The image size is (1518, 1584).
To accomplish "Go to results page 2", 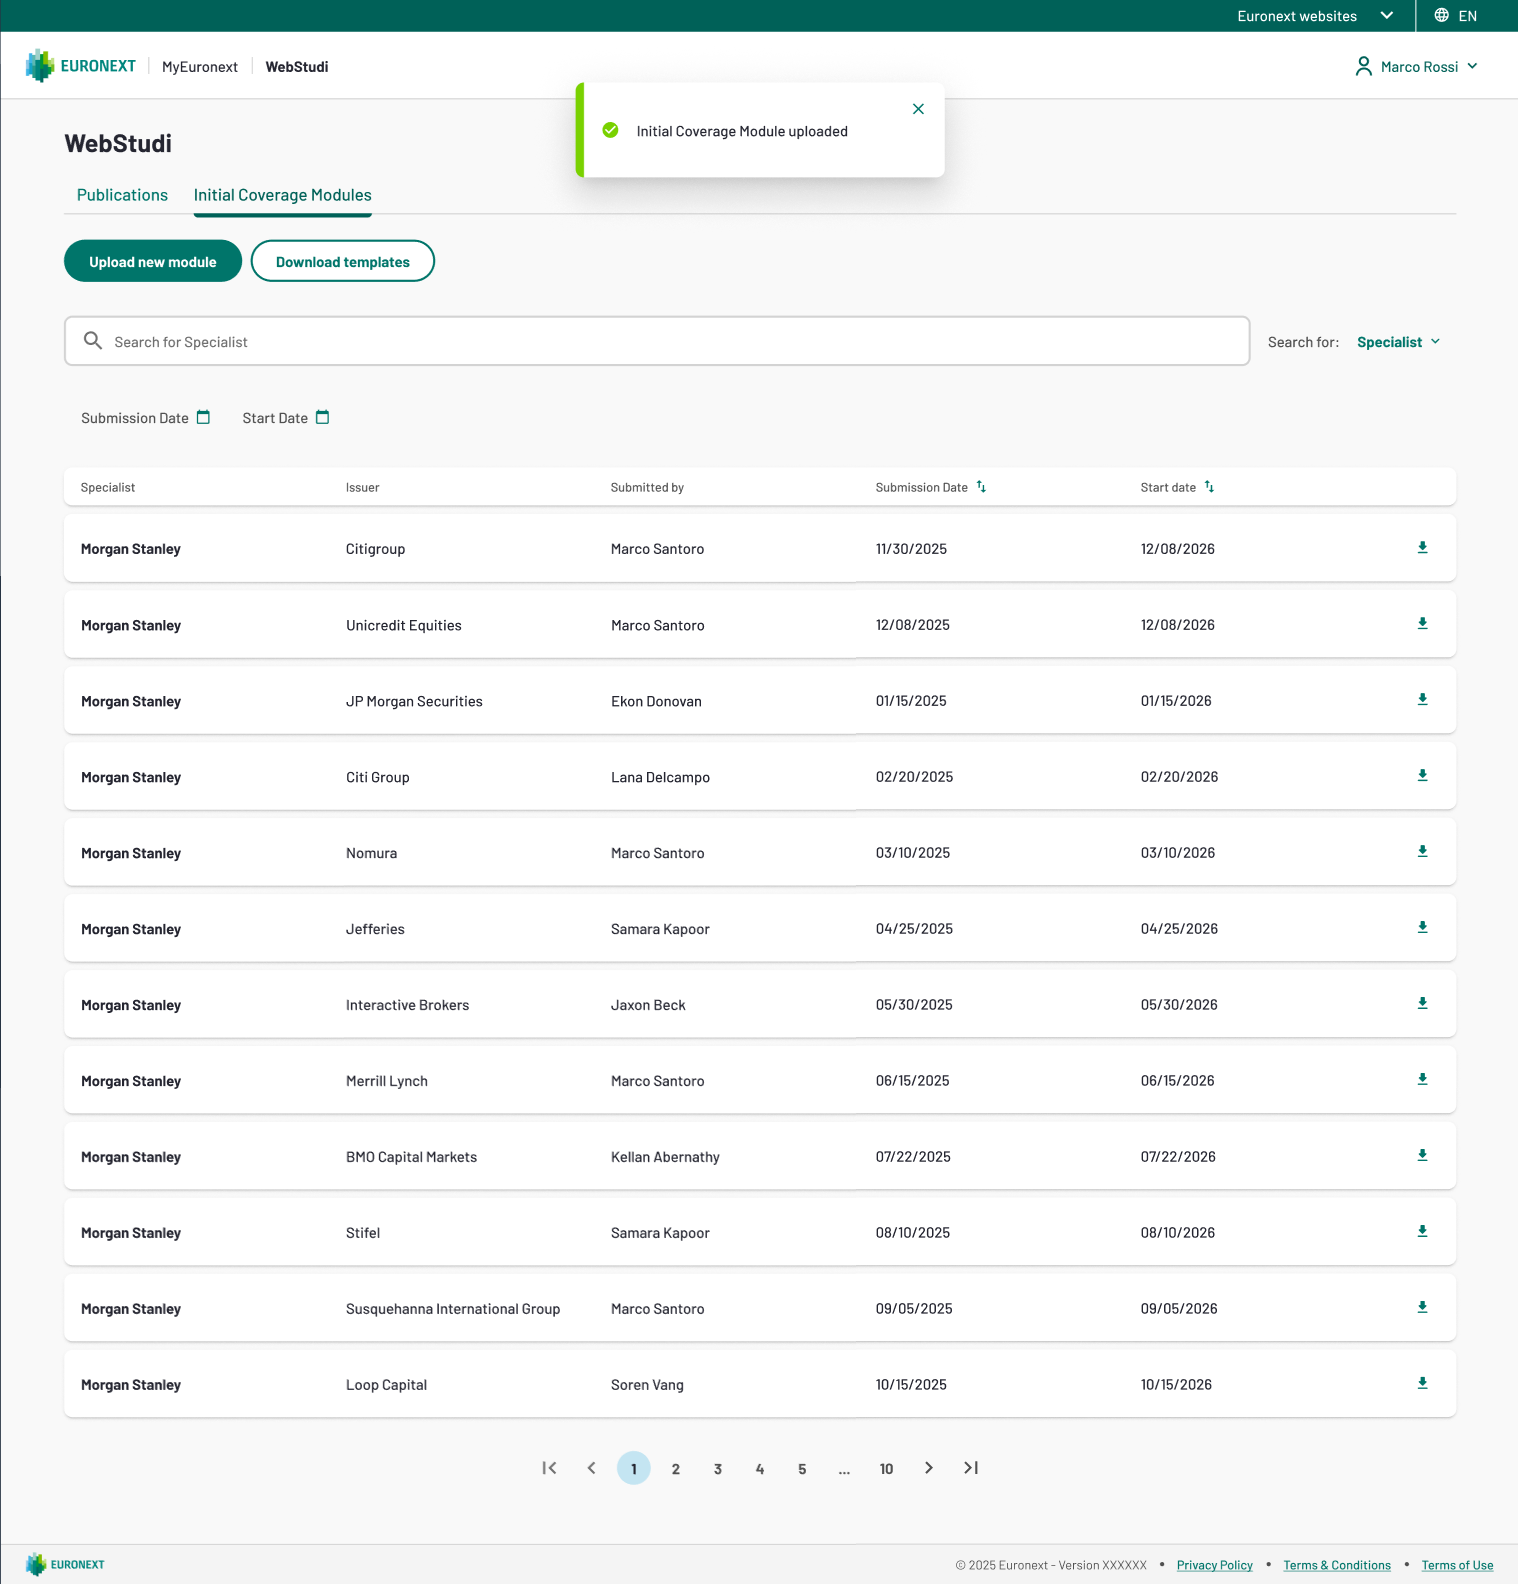I will coord(676,1468).
